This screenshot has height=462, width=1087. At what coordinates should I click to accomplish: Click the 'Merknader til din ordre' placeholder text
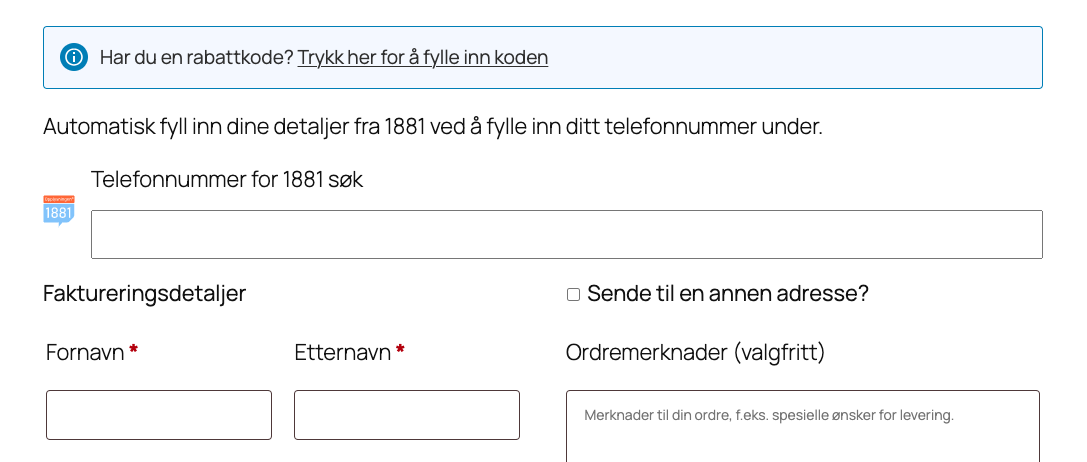click(x=768, y=414)
